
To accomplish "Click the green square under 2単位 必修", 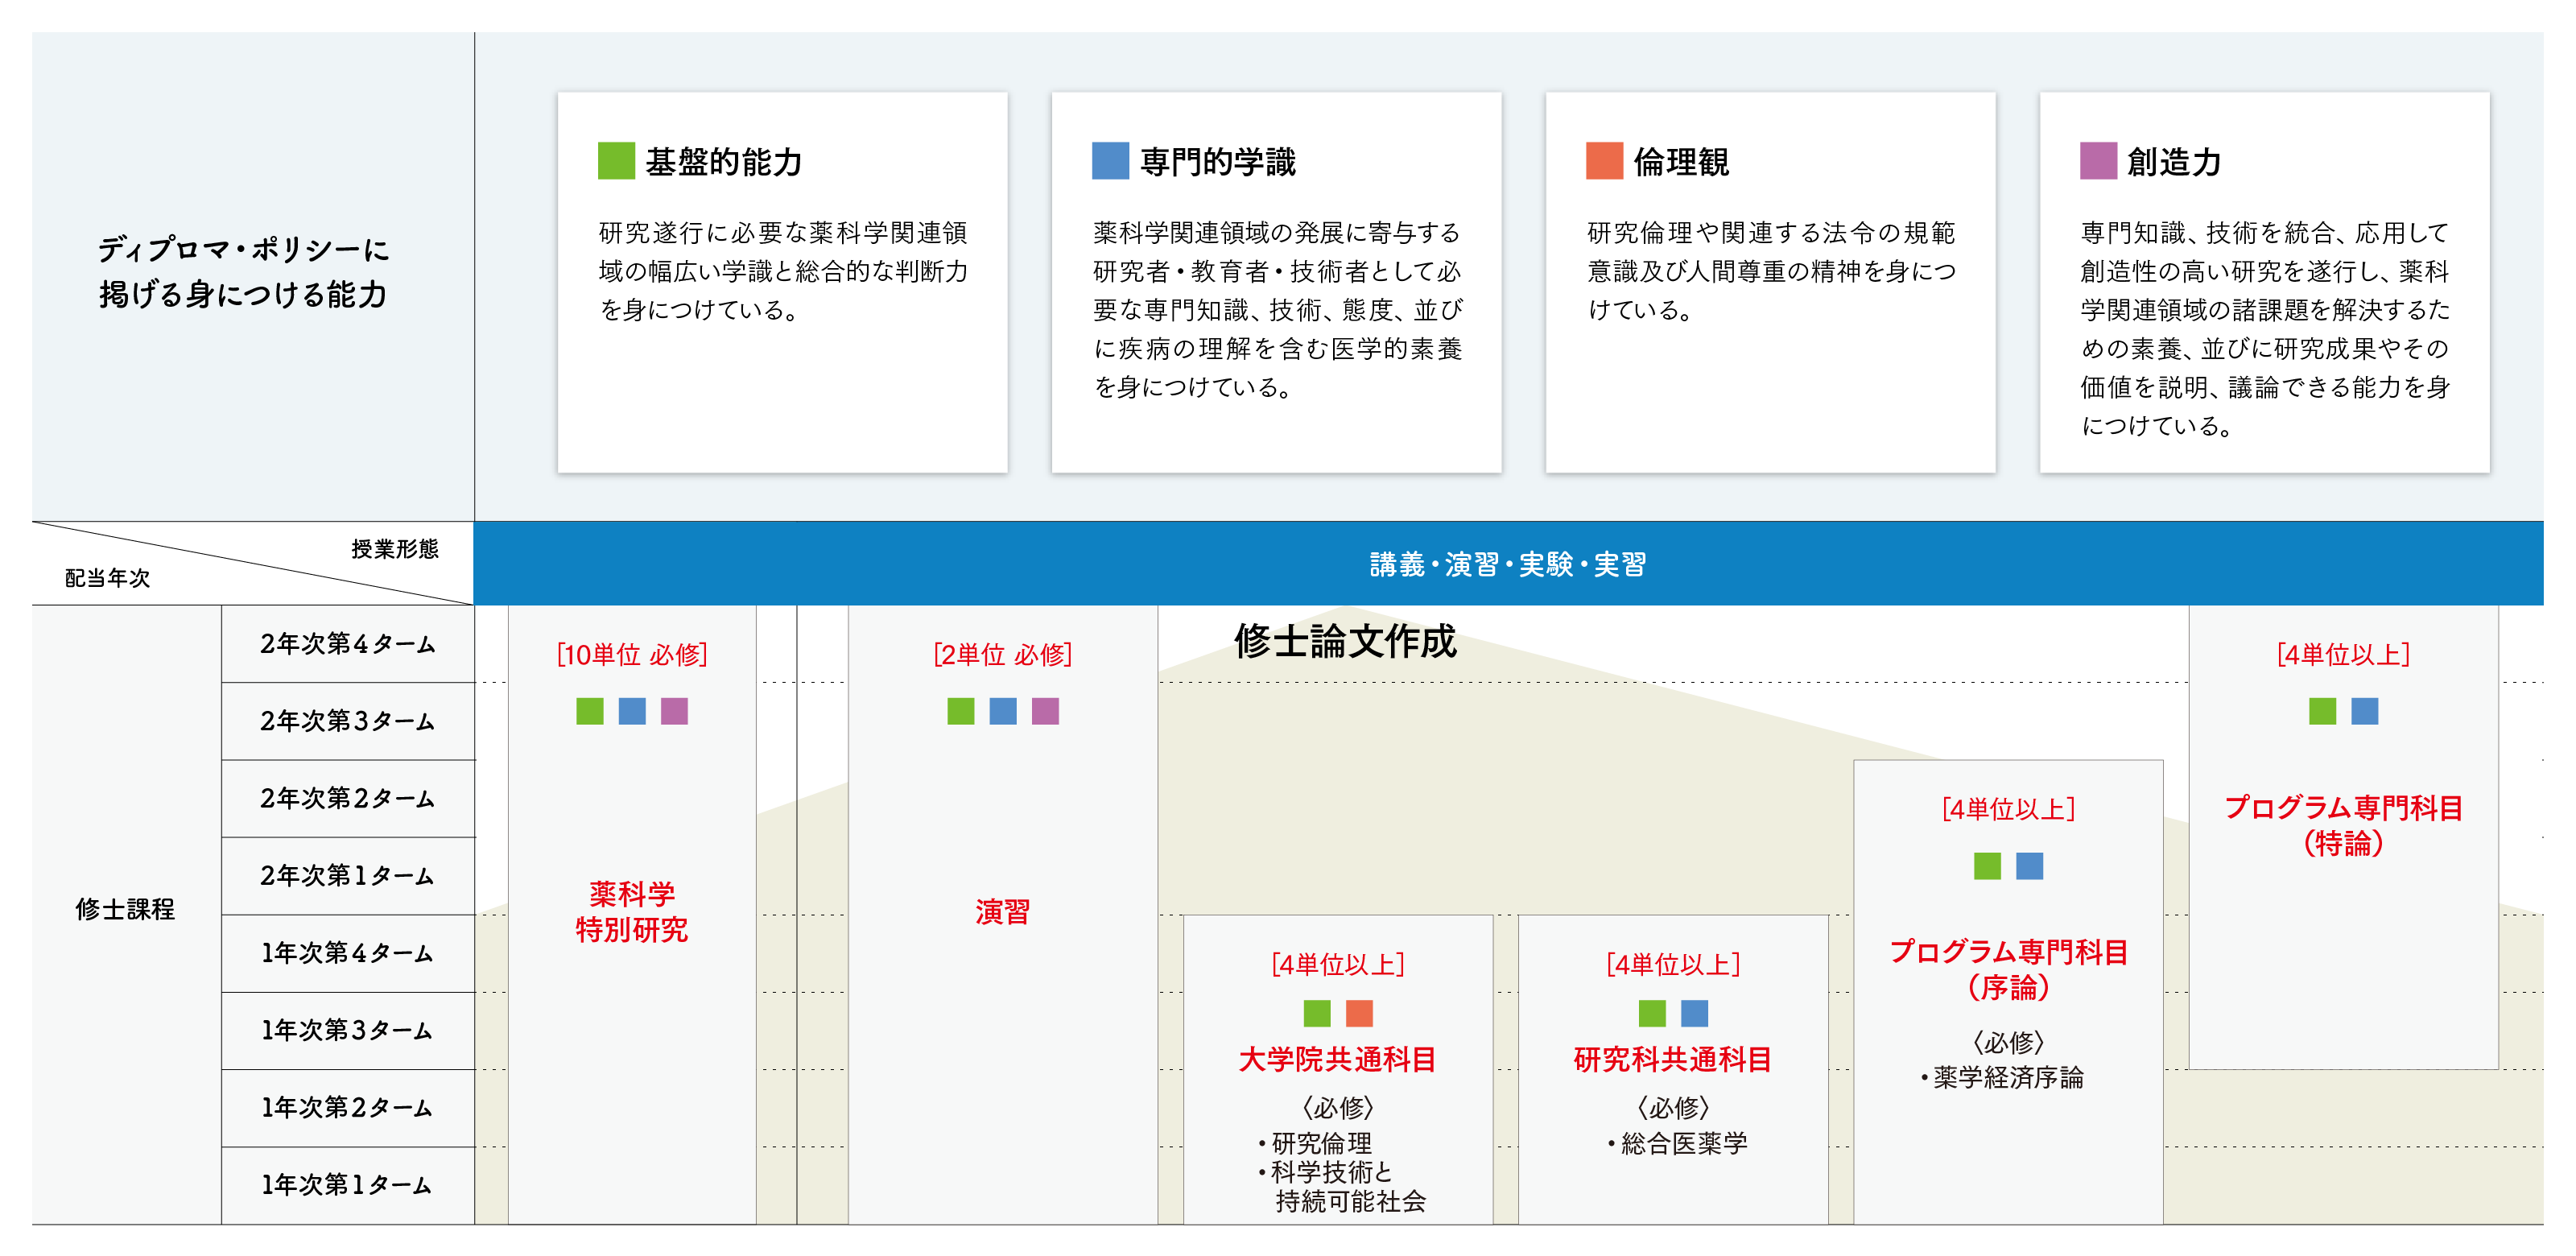I will pyautogui.click(x=960, y=711).
